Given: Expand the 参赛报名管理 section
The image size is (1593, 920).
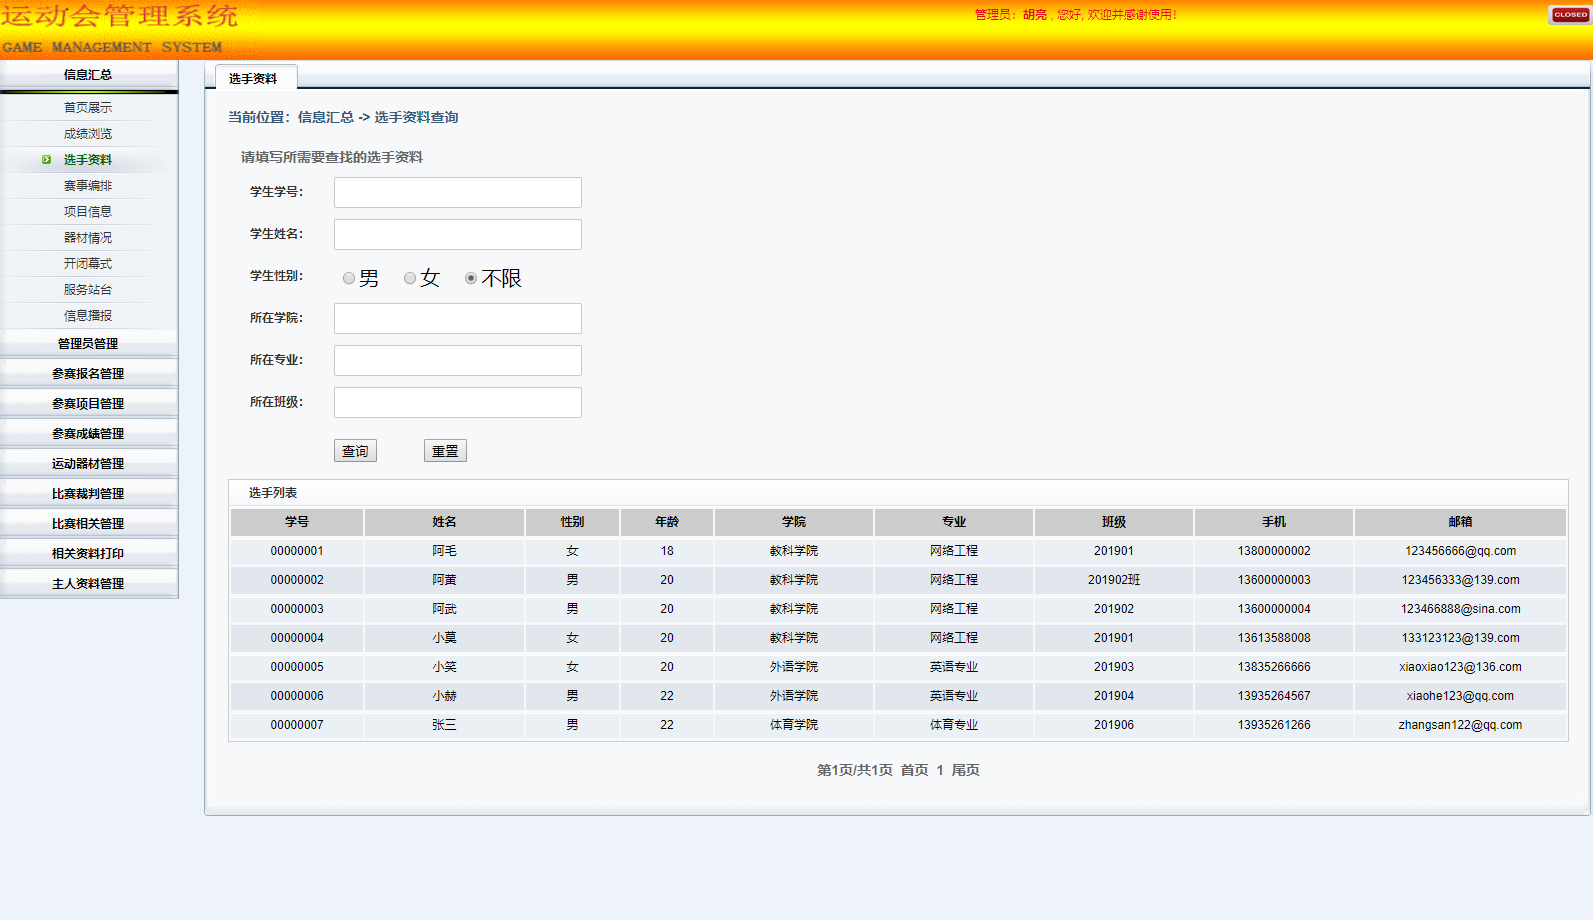Looking at the screenshot, I should point(89,374).
